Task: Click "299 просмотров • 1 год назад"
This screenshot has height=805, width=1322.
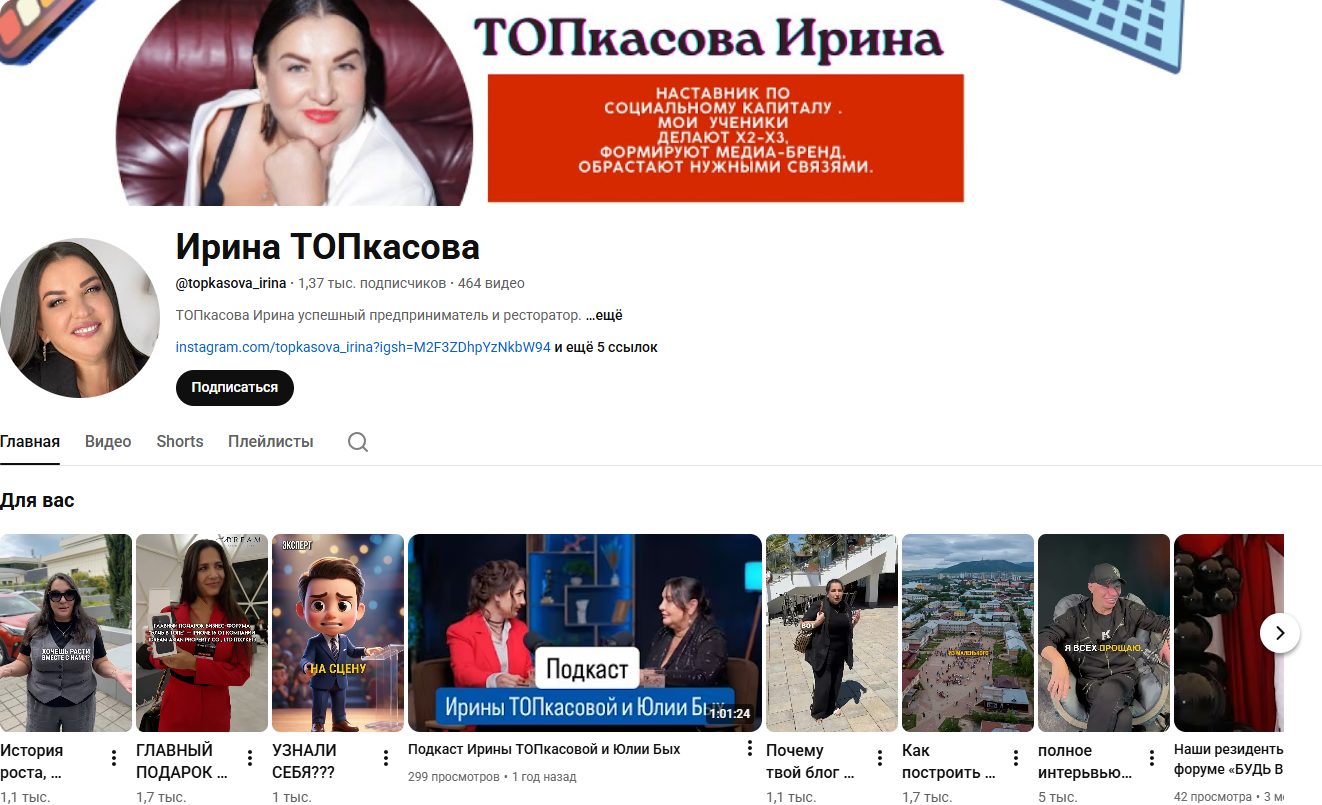Action: (492, 776)
